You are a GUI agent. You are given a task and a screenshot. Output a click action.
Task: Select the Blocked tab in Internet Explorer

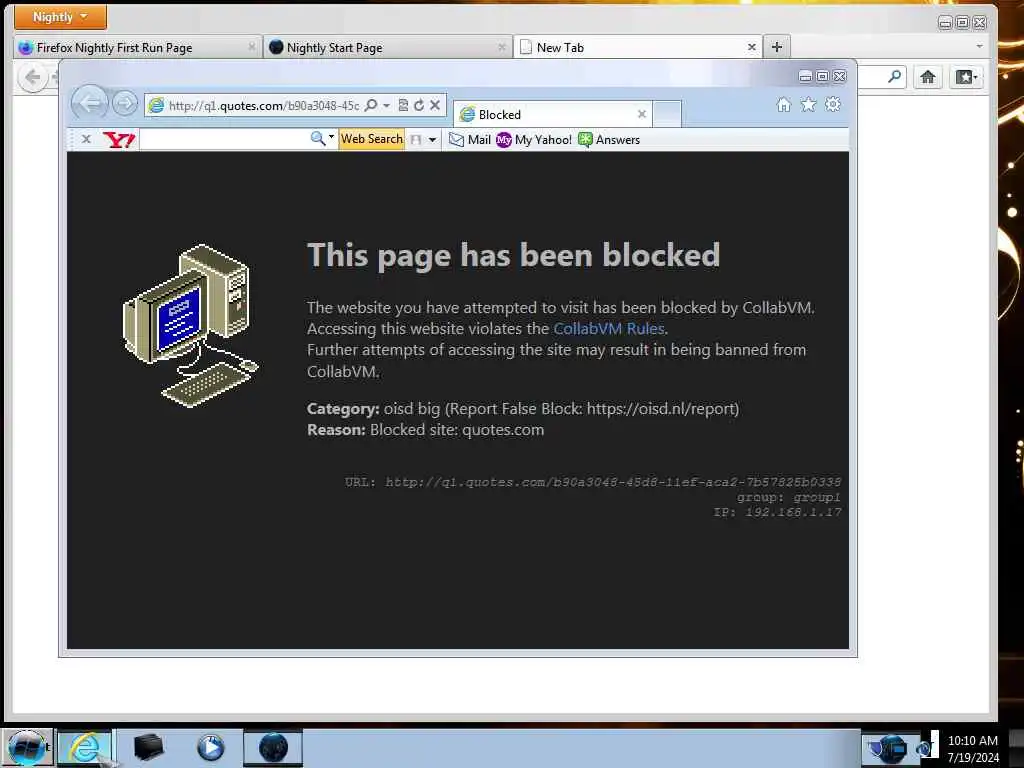552,114
